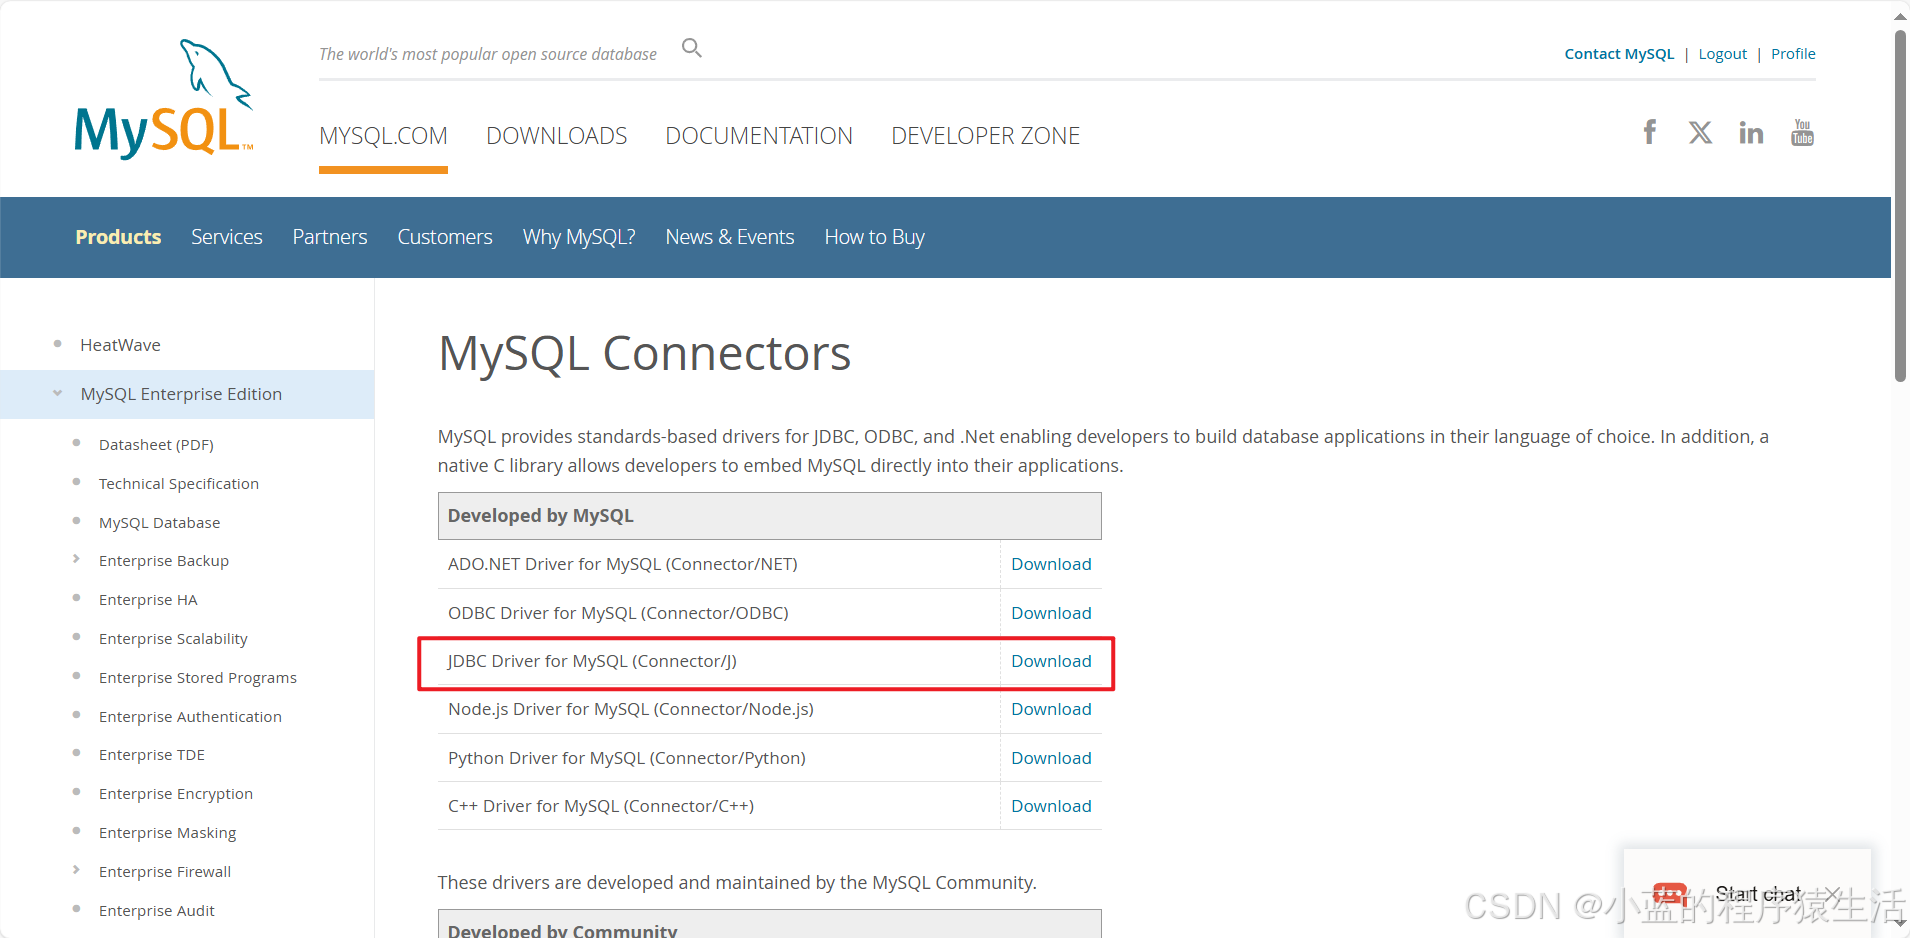The image size is (1910, 938).
Task: Open Enterprise Audit sidebar link
Action: click(157, 911)
